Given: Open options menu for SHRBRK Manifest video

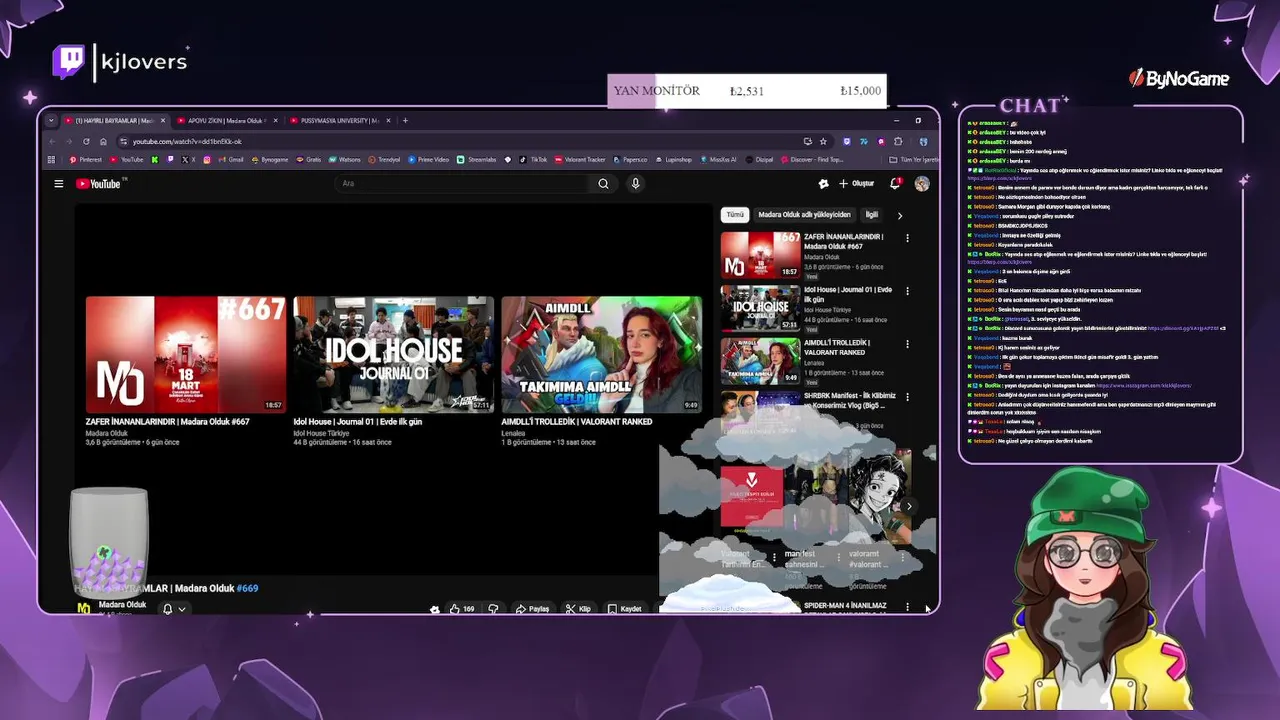Looking at the screenshot, I should pyautogui.click(x=907, y=397).
